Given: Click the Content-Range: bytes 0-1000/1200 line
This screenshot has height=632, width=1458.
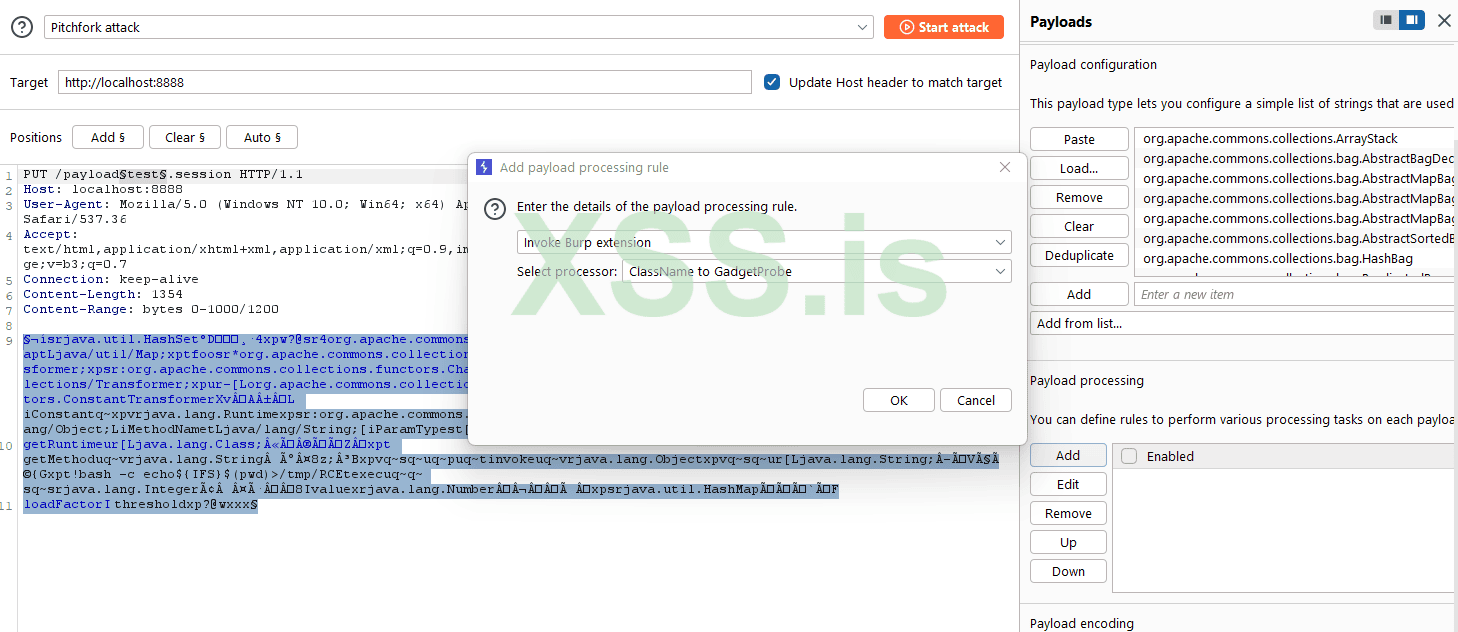Looking at the screenshot, I should 151,309.
